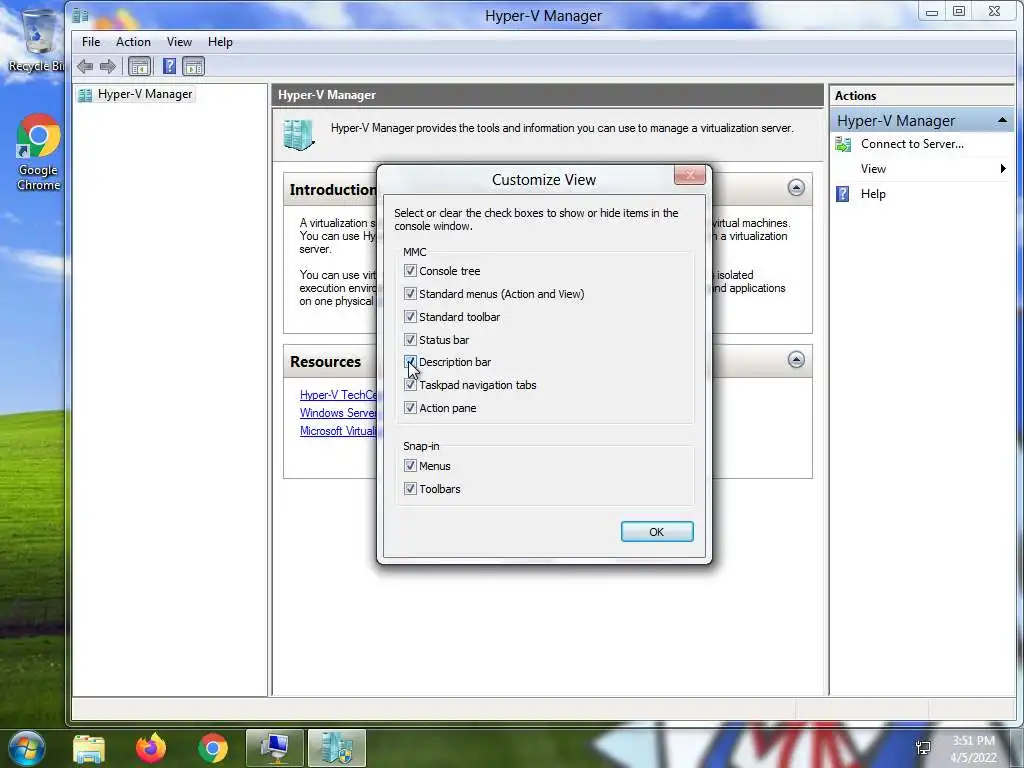Click the network icon in the system tray

click(923, 748)
